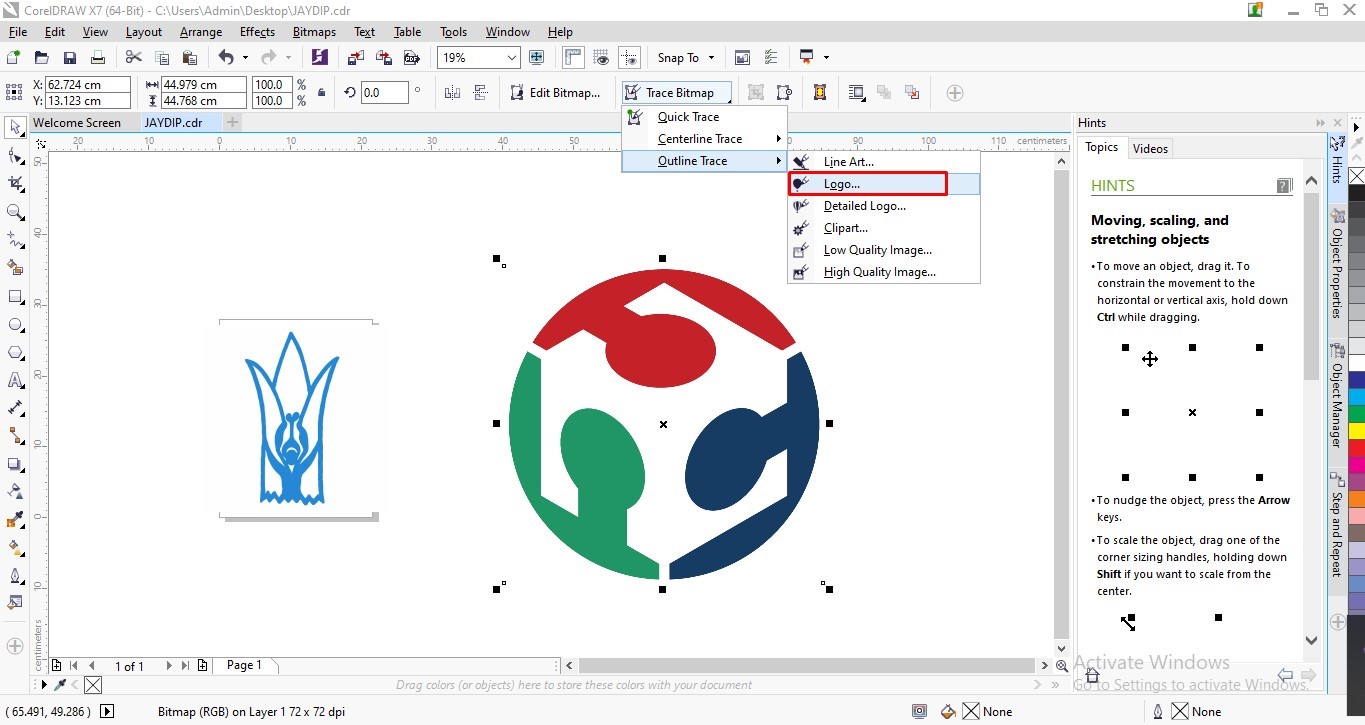Click the rotation angle input field
1365x725 pixels.
(384, 93)
